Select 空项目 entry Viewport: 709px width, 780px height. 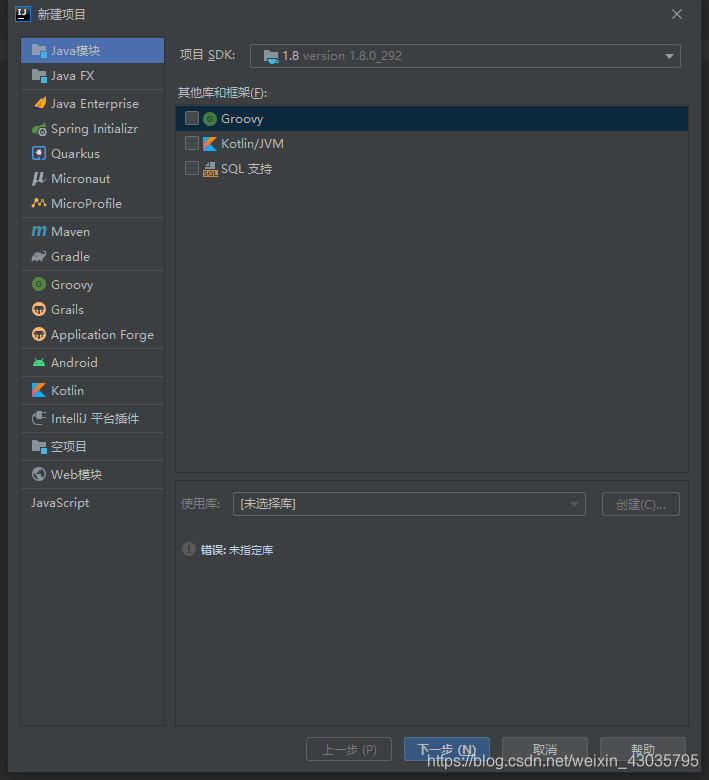pos(93,446)
